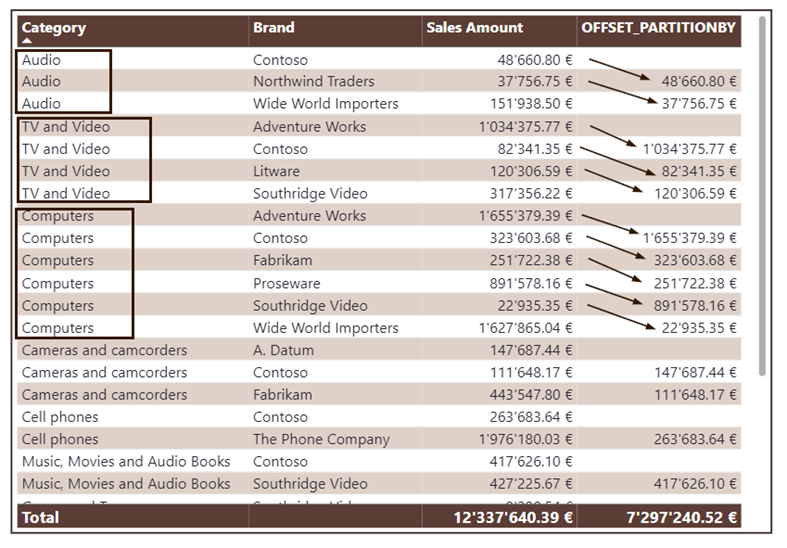787x548 pixels.
Task: Click Adventure Works in the TV and Video row
Action: (310, 126)
